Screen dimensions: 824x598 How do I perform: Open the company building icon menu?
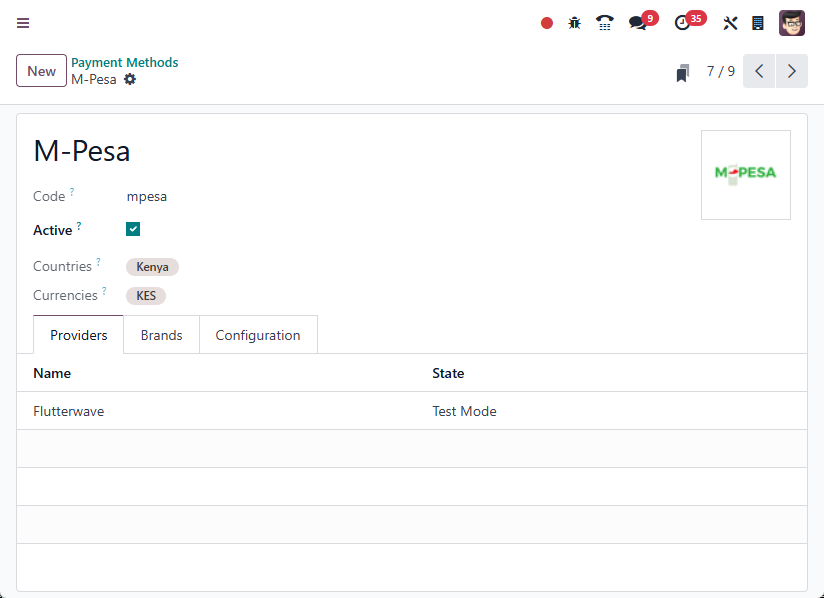[x=758, y=23]
